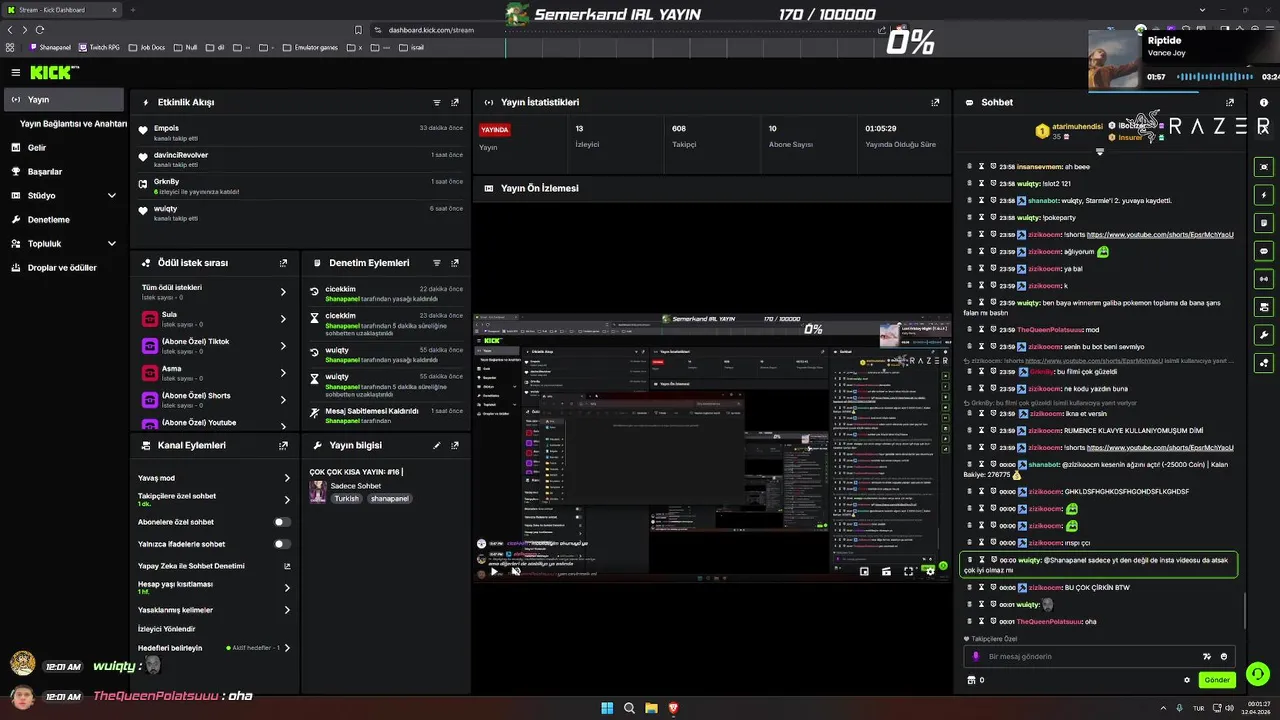1280x720 pixels.
Task: Open Windows taskbar search
Action: click(x=629, y=708)
